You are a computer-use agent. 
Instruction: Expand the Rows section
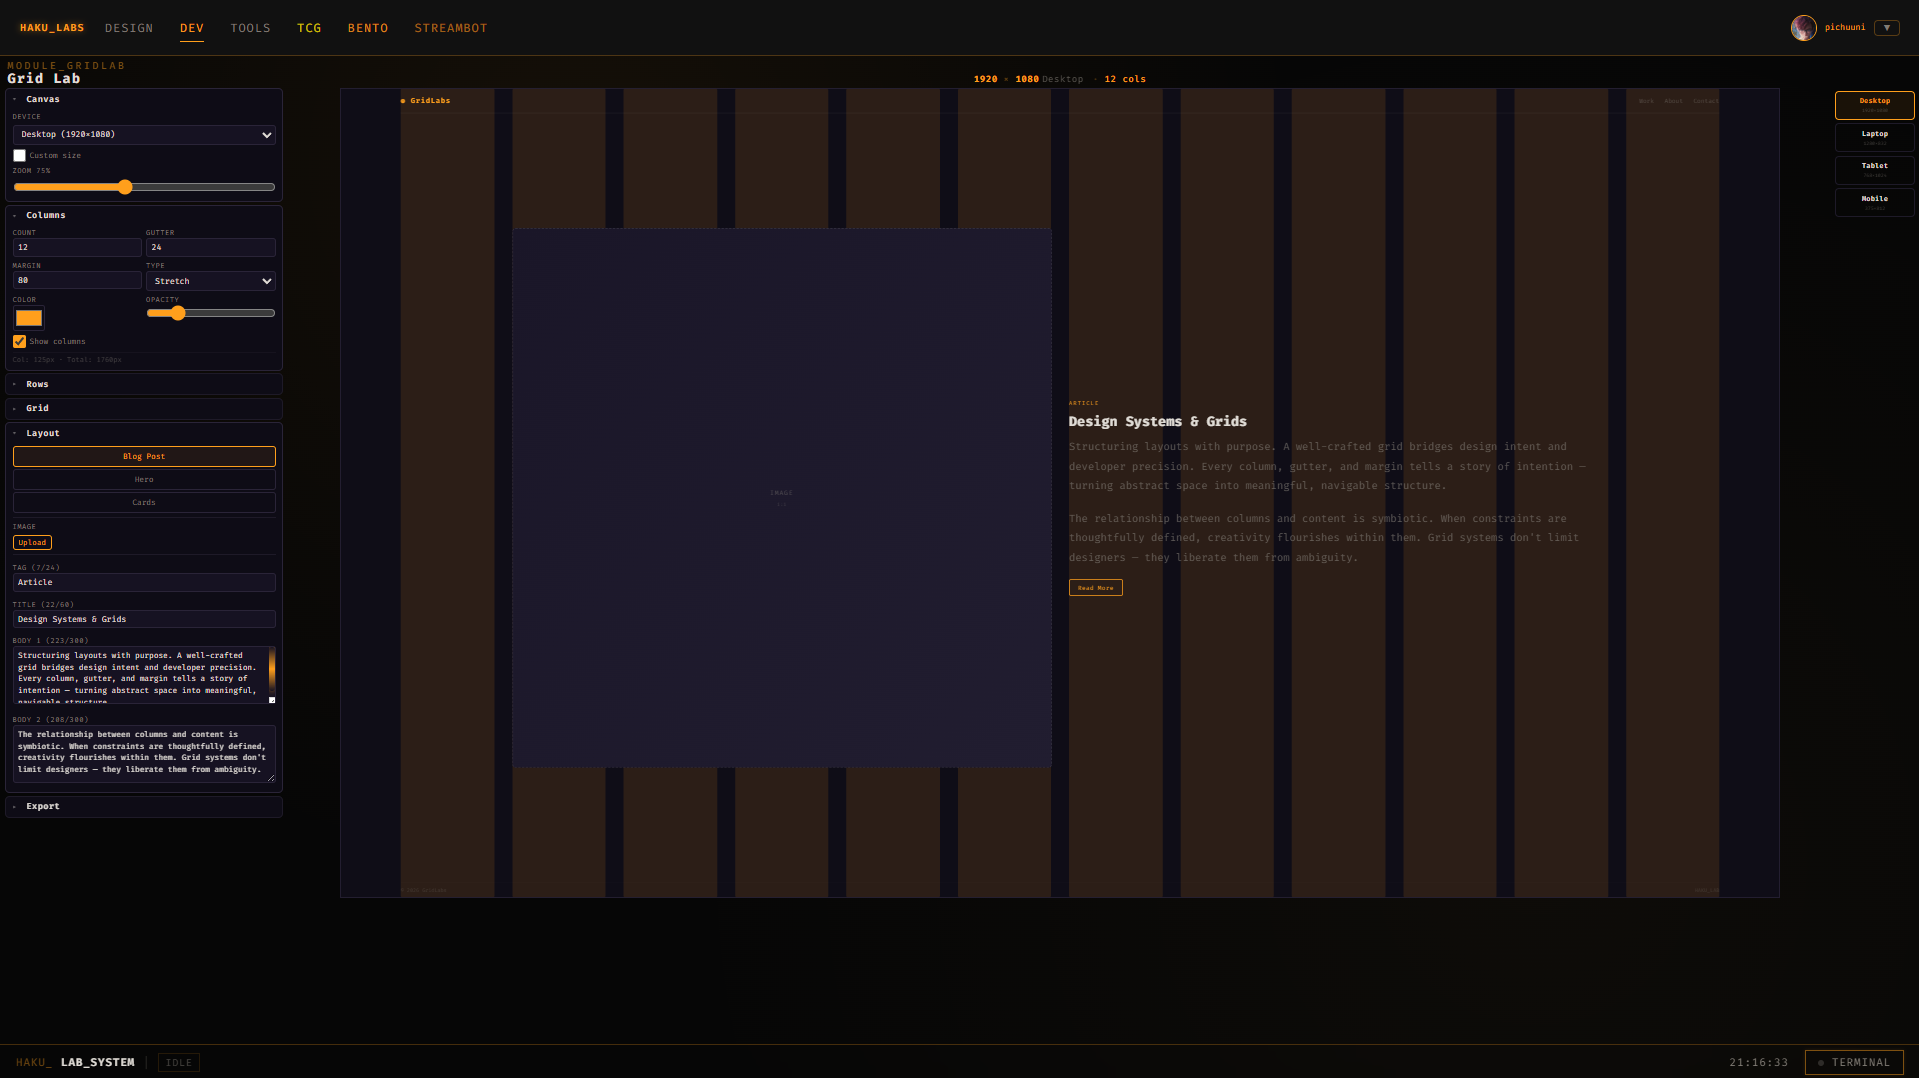pyautogui.click(x=38, y=385)
